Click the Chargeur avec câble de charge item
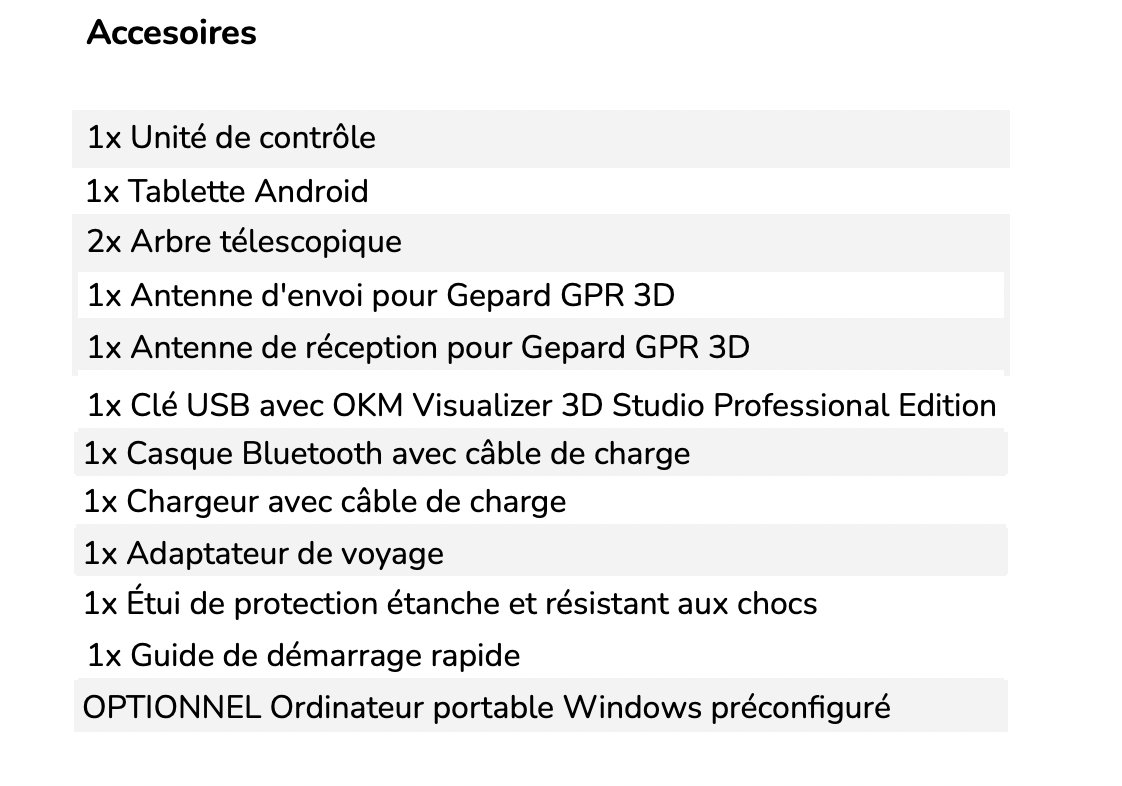1122x786 pixels. click(x=541, y=501)
